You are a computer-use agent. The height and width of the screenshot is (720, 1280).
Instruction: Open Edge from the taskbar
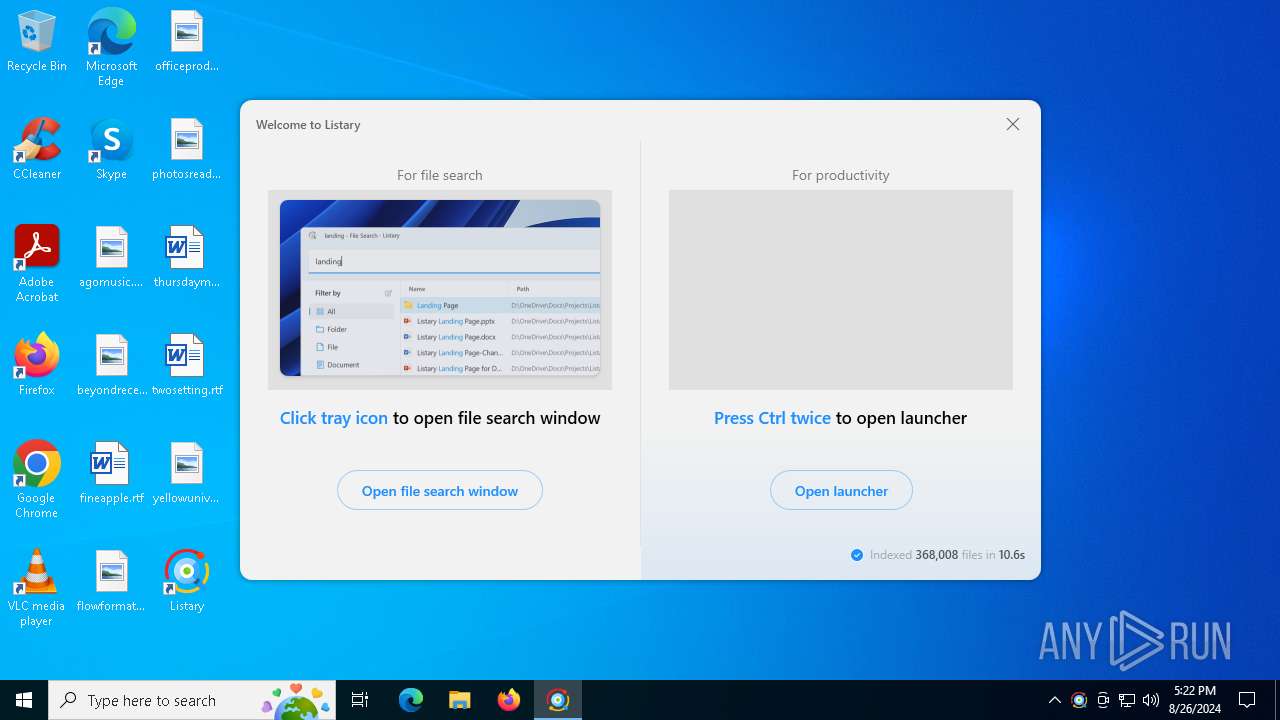[x=411, y=700]
